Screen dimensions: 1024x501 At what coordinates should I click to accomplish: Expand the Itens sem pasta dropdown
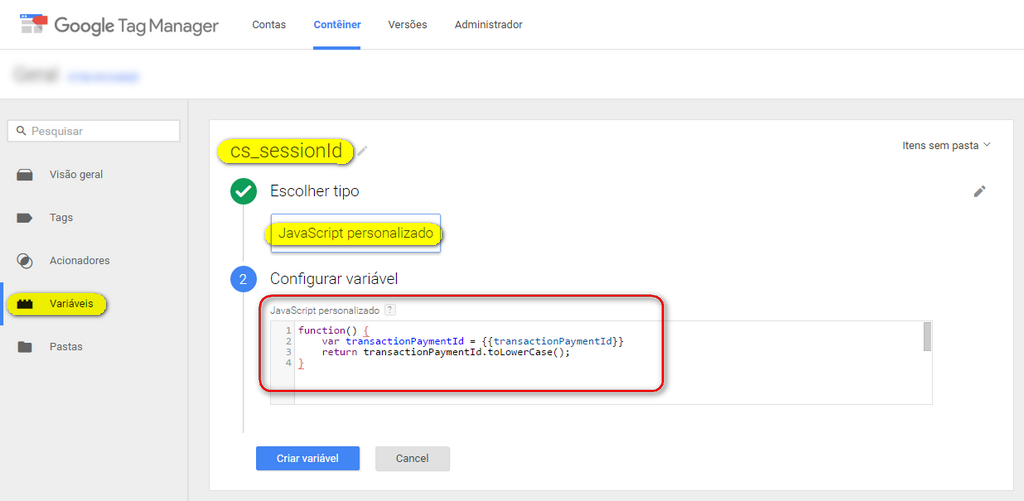(946, 145)
